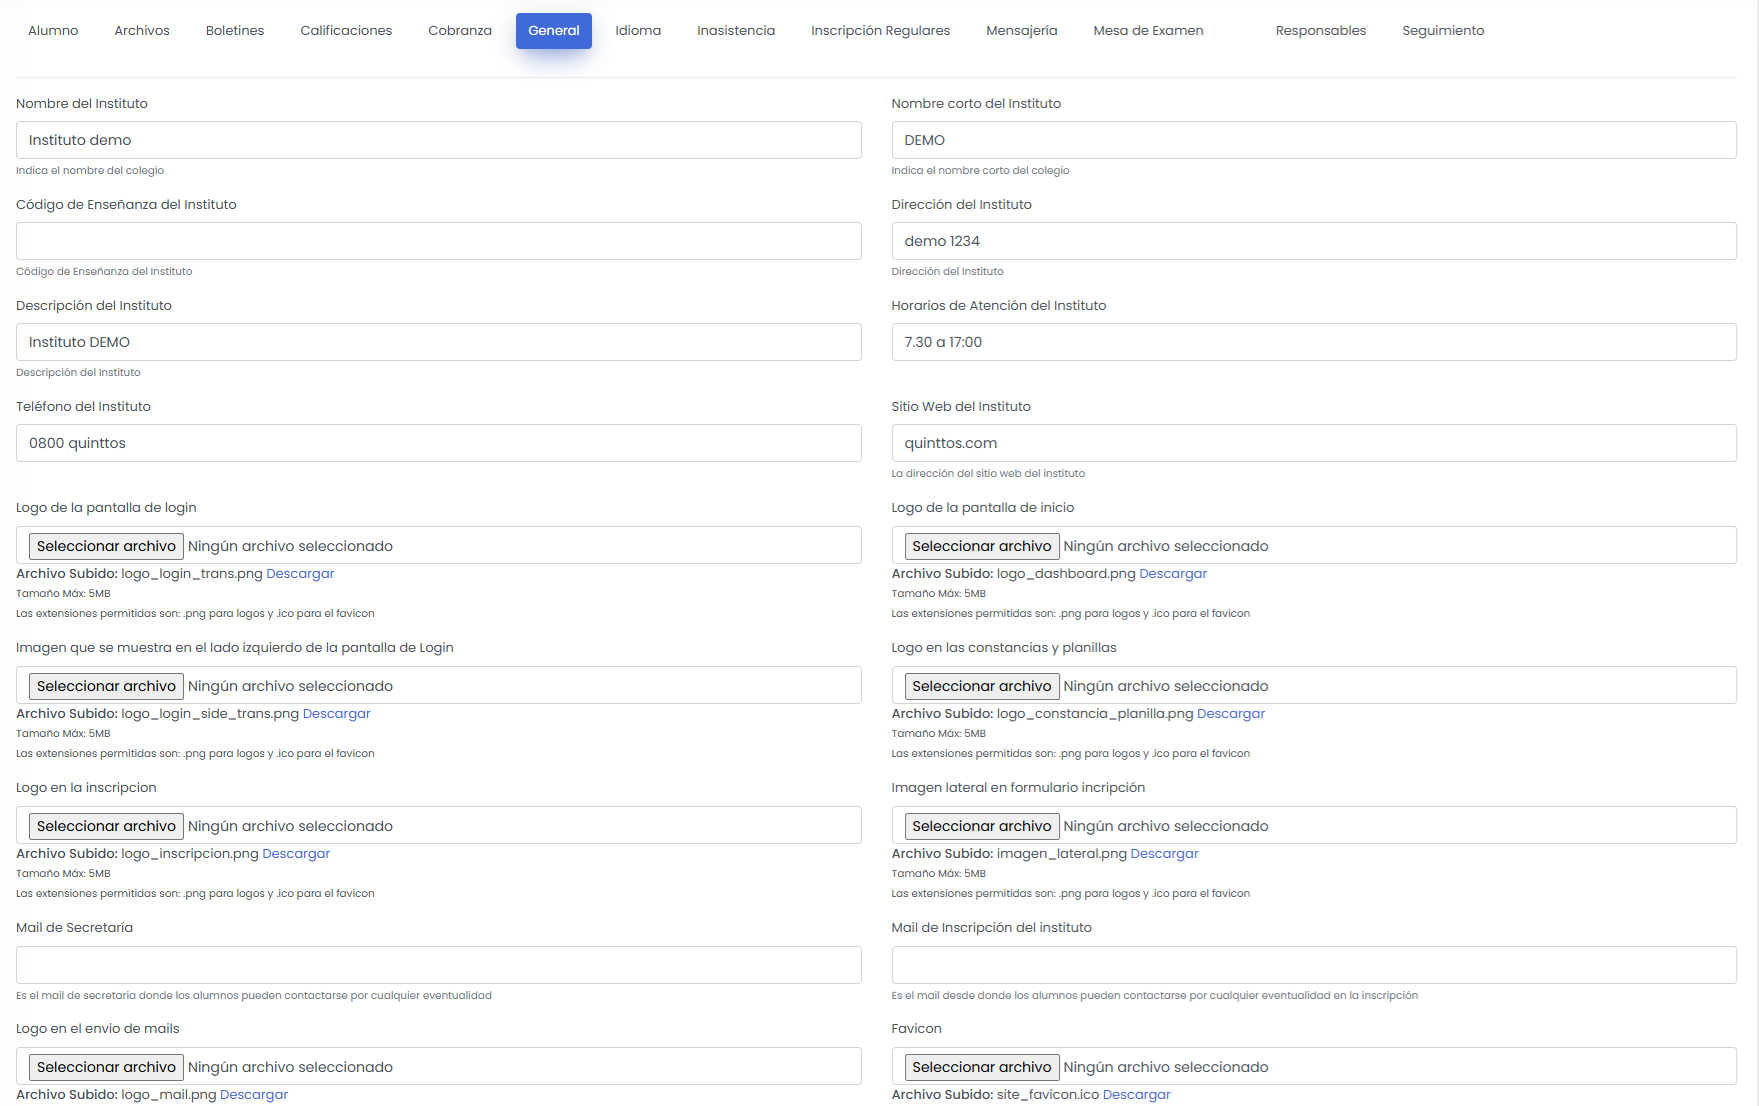
Task: Click the active General tab
Action: coord(554,31)
